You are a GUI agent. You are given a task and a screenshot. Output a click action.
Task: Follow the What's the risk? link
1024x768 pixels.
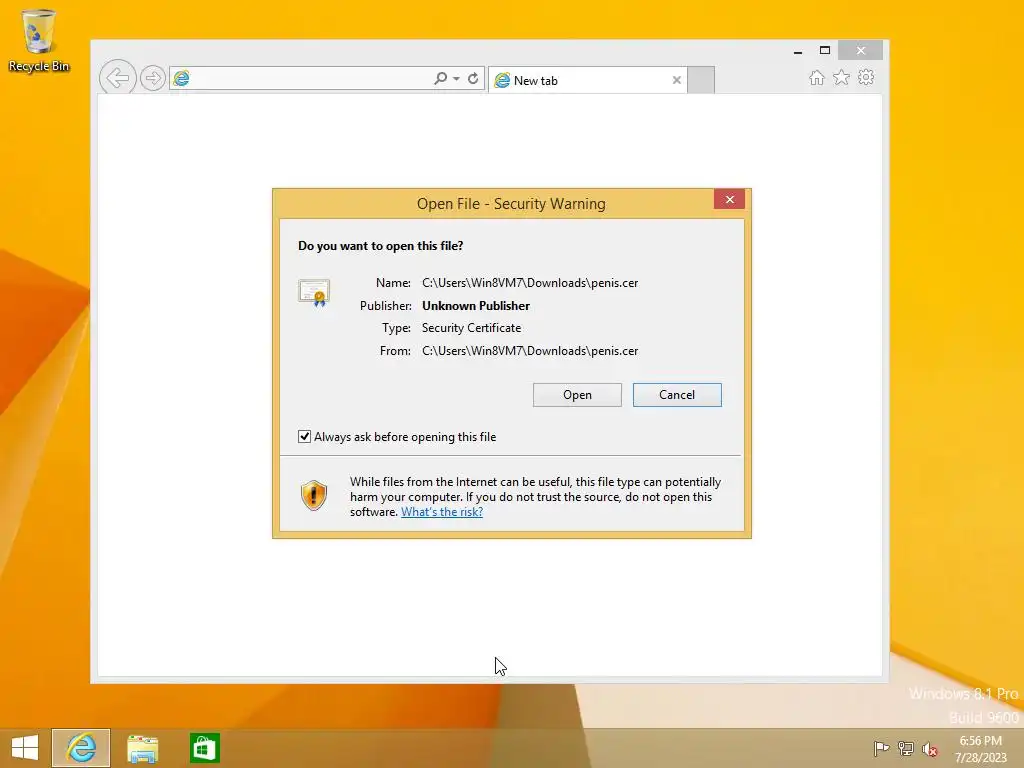(442, 512)
